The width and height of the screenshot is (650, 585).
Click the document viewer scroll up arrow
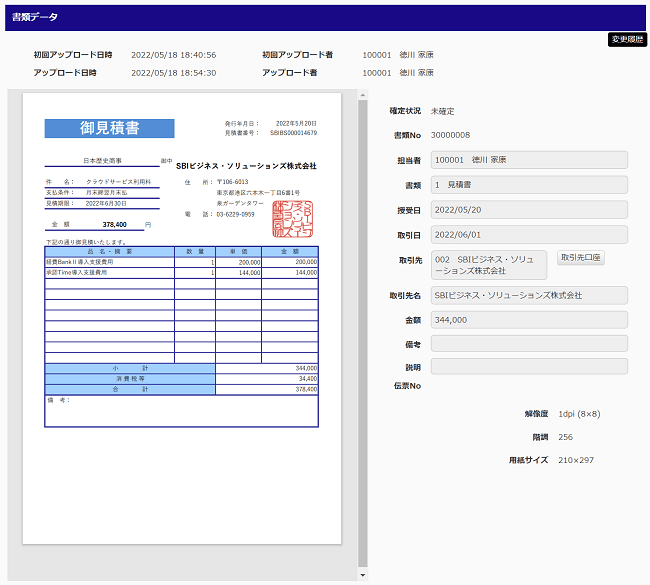(x=363, y=95)
